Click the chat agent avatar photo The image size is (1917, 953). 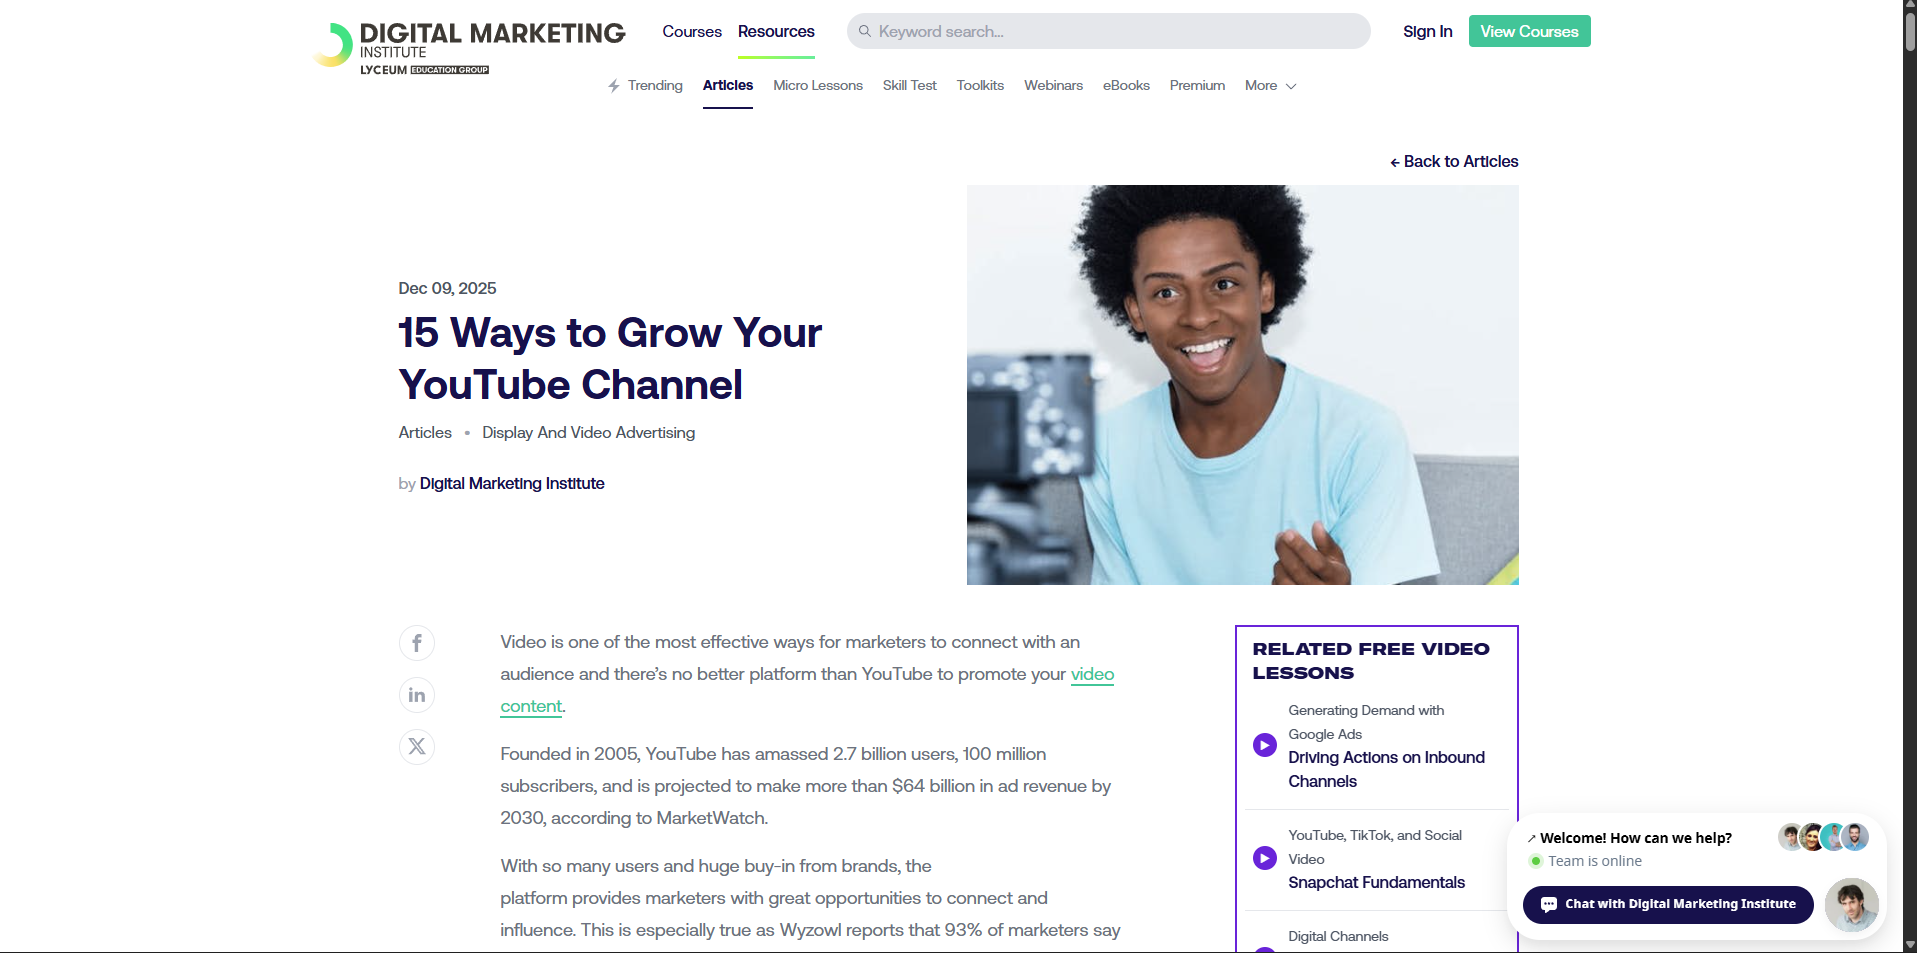1851,904
